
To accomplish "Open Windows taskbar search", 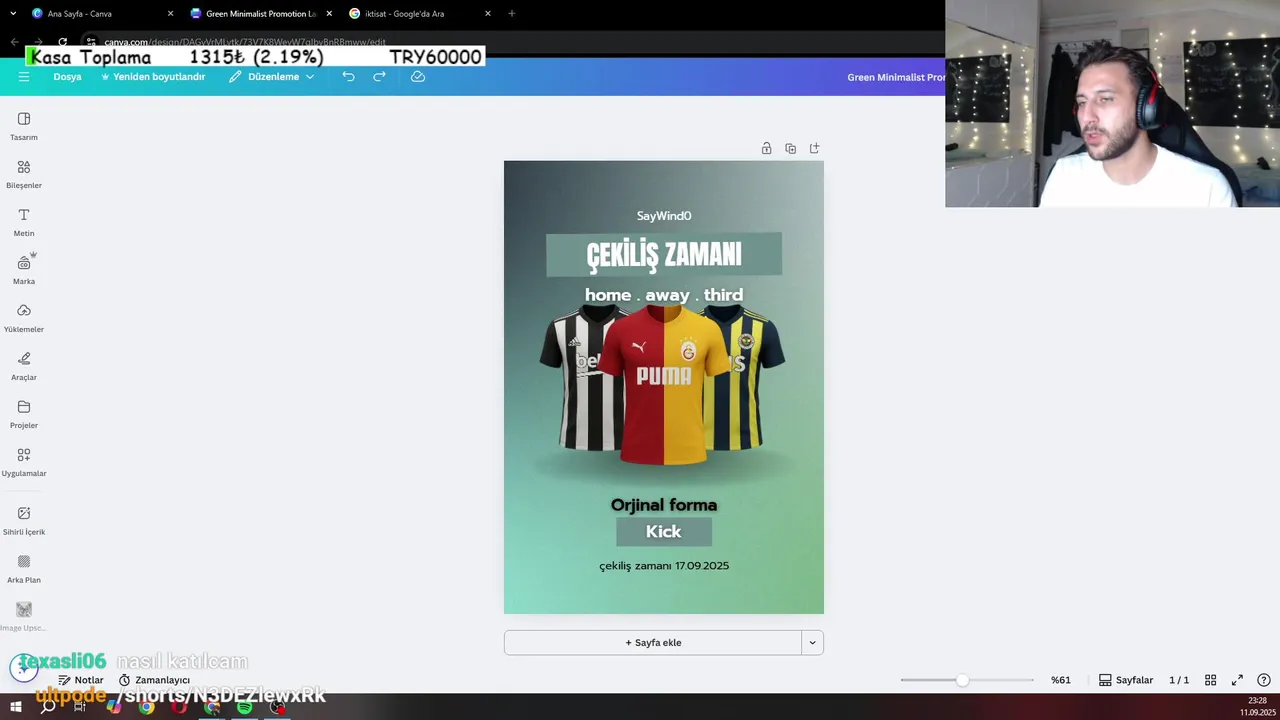I will (x=48, y=707).
